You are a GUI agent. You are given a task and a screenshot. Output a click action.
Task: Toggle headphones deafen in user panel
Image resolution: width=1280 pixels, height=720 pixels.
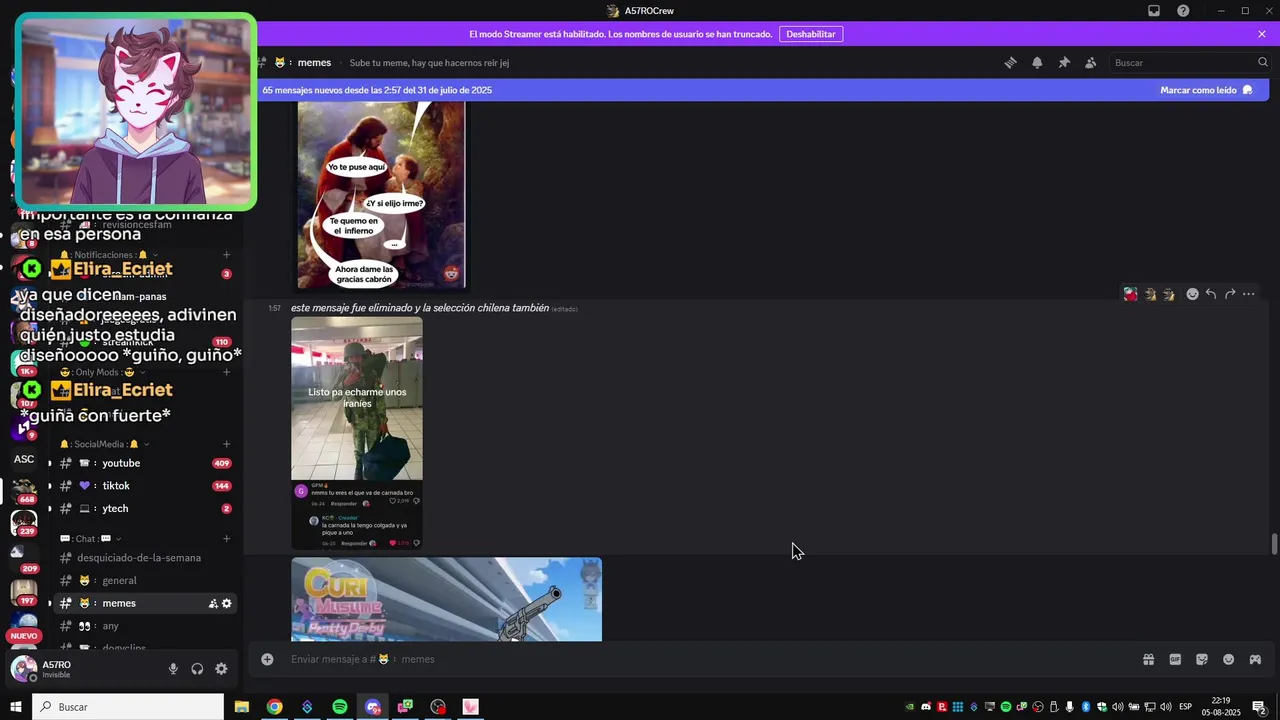(197, 669)
